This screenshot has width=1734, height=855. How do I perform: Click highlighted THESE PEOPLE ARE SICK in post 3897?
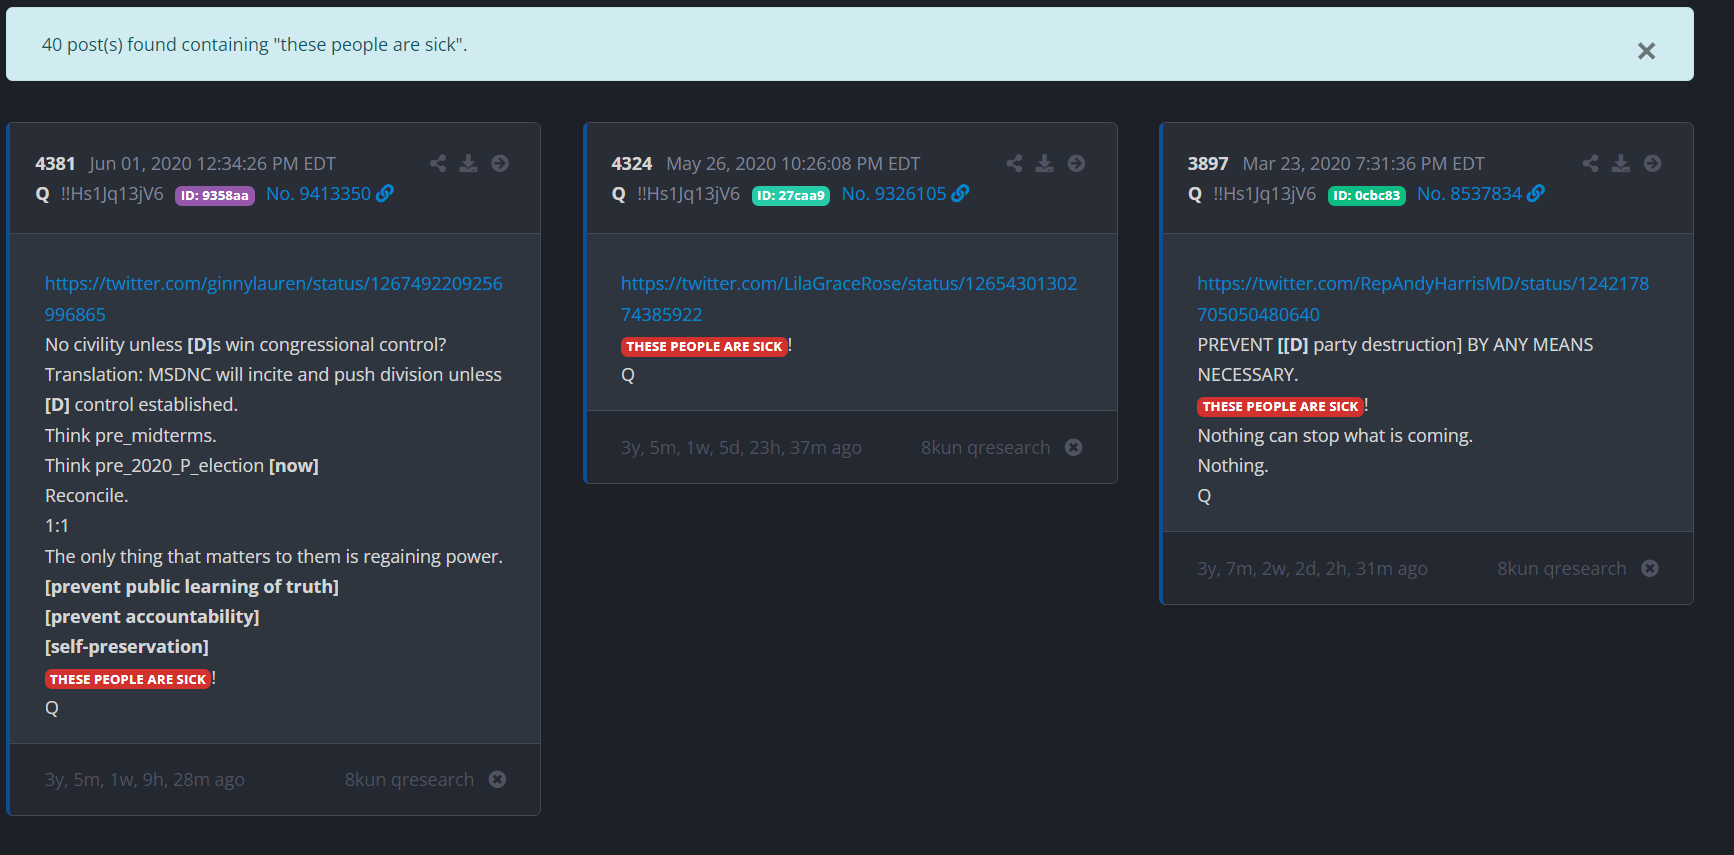(1280, 406)
